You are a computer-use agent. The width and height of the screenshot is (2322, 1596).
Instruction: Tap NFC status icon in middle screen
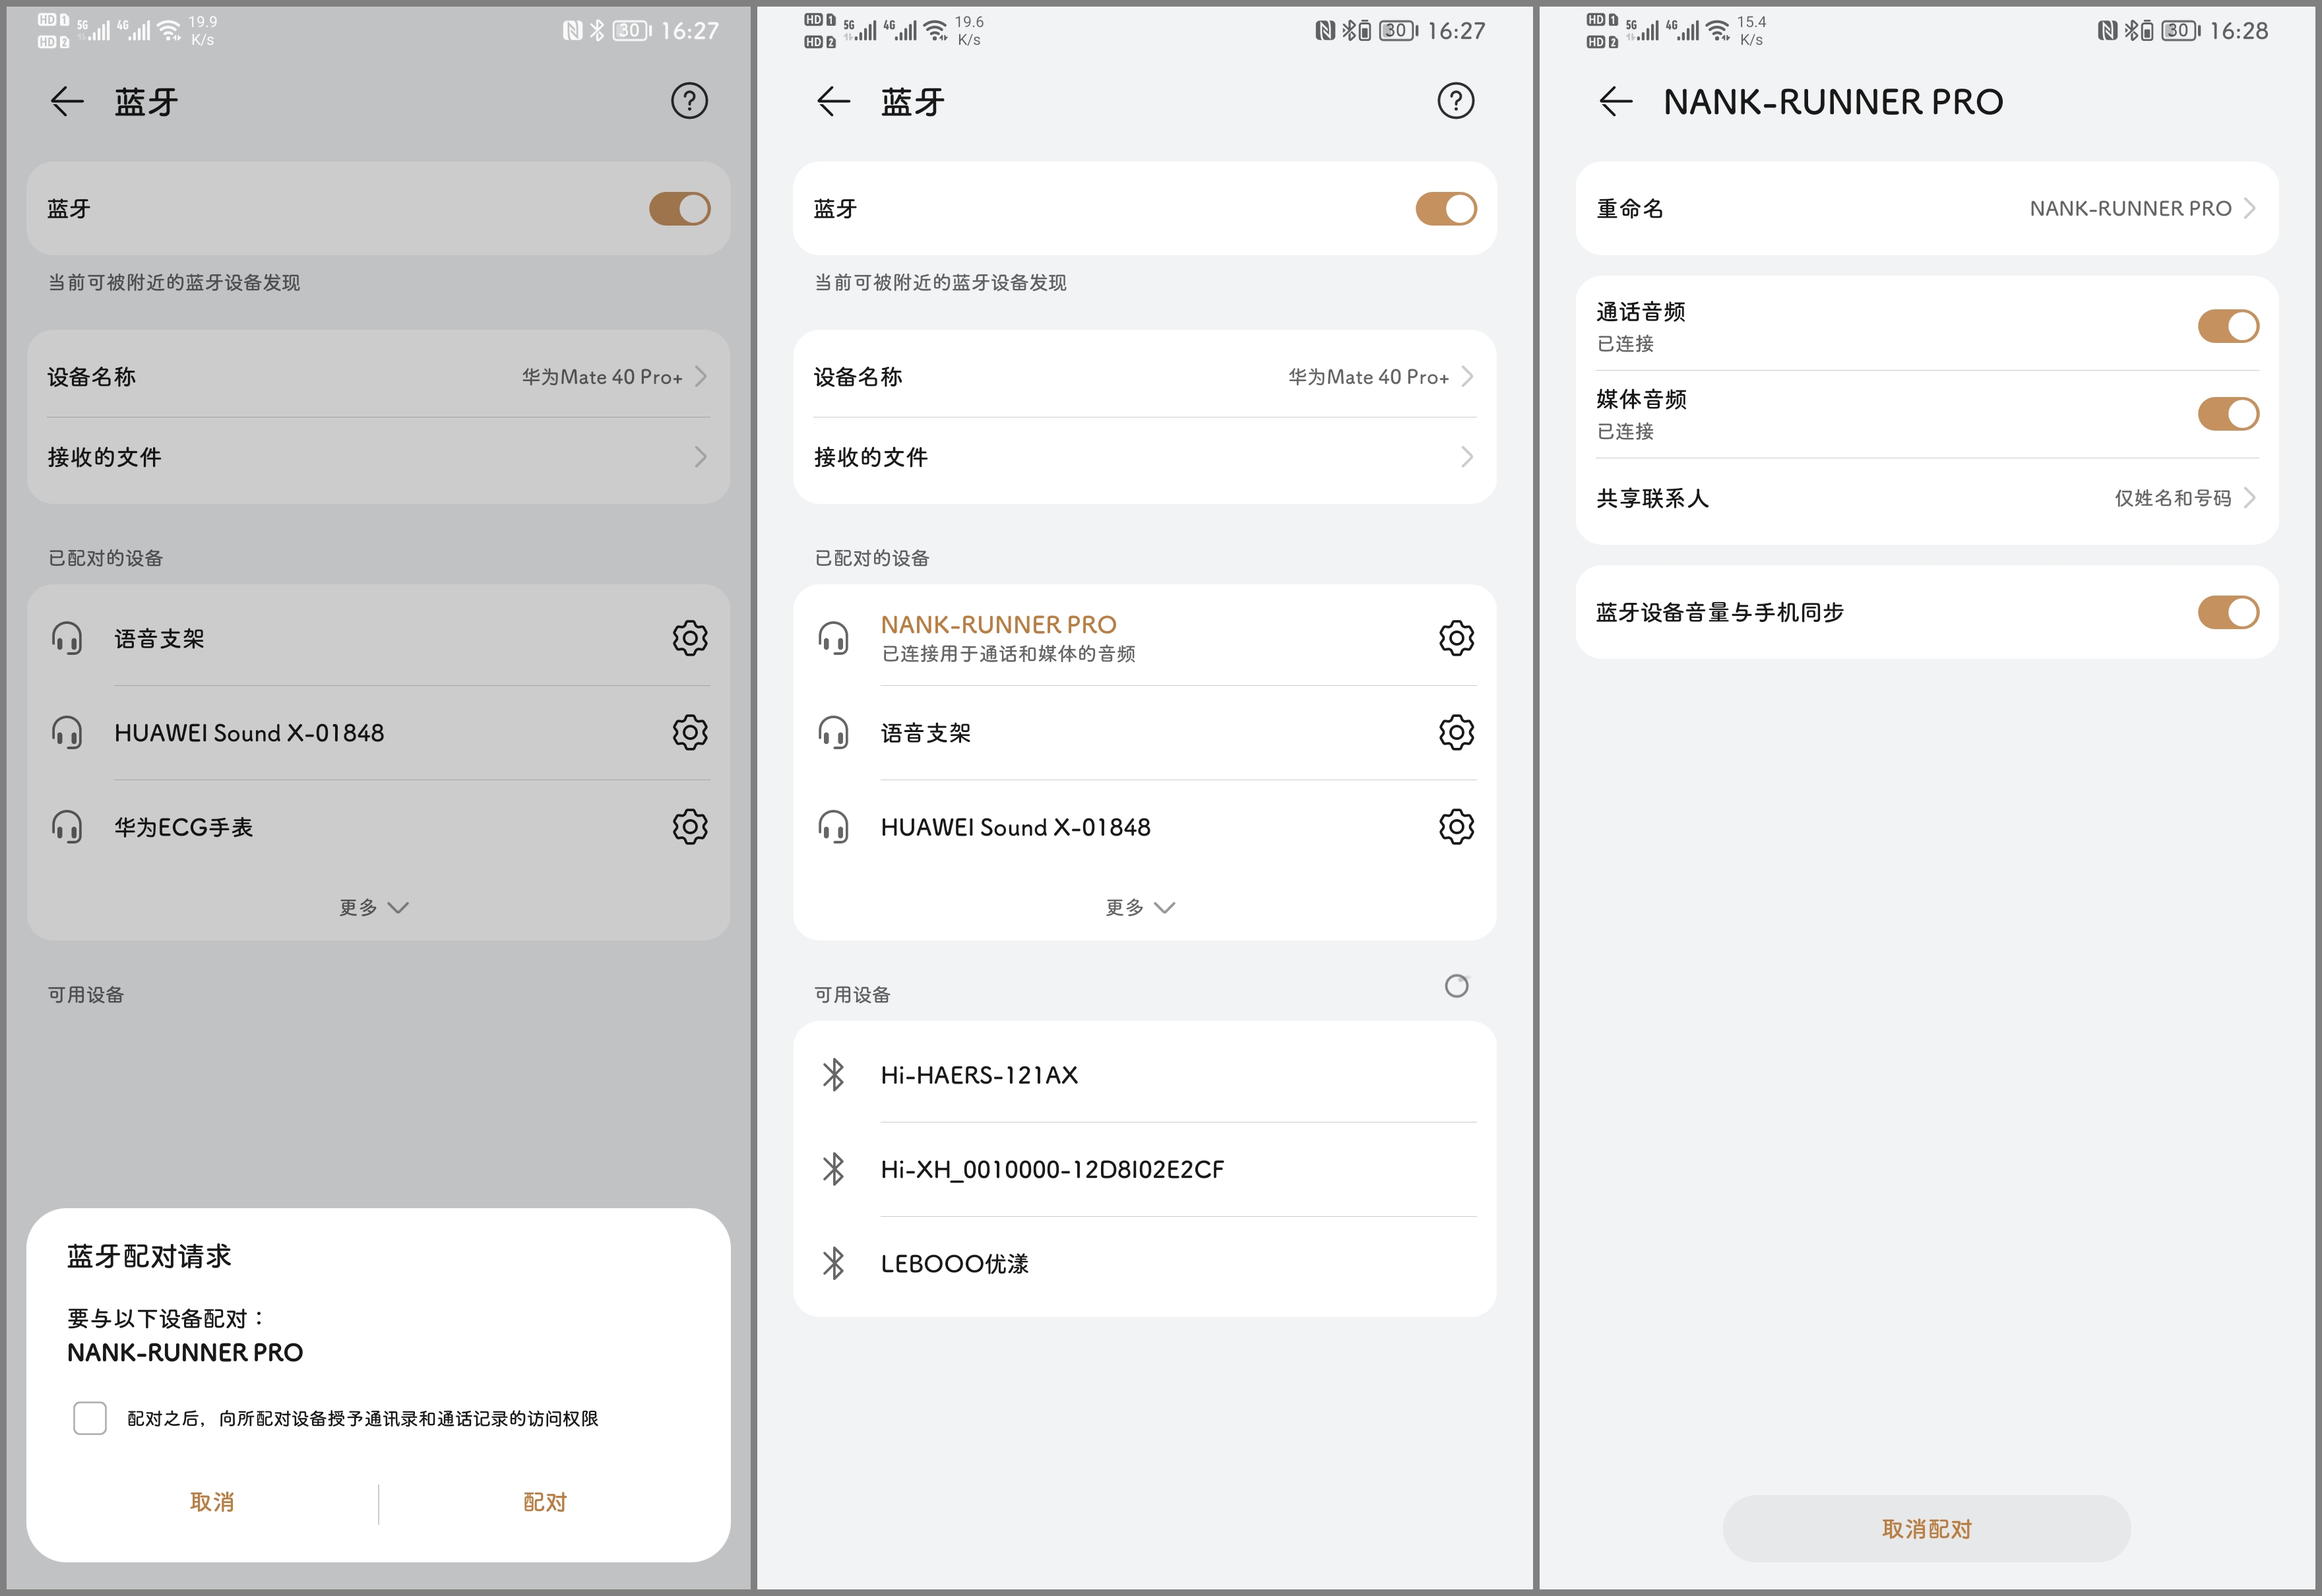[1325, 31]
